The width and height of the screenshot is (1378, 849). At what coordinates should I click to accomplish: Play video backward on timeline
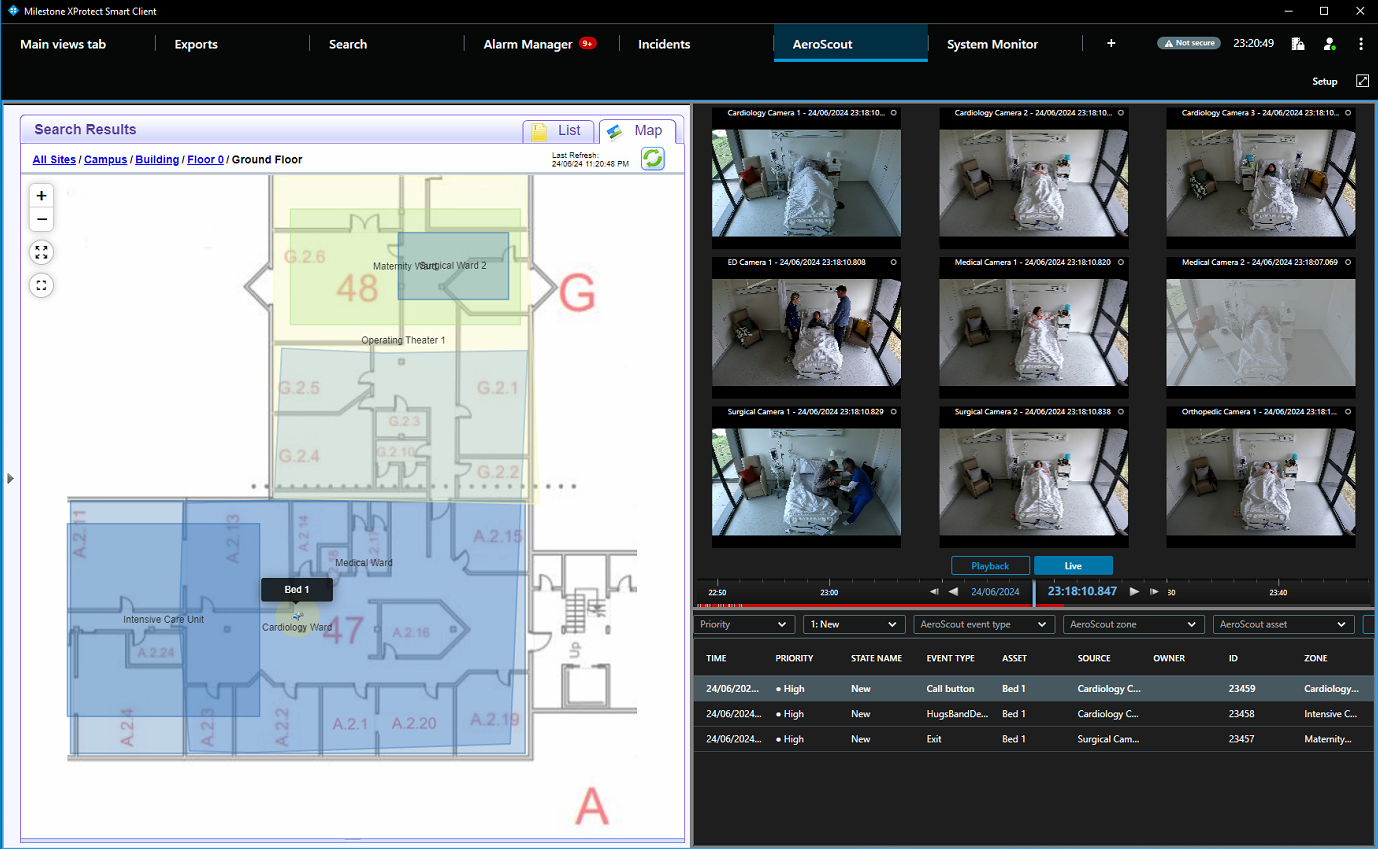pos(953,592)
